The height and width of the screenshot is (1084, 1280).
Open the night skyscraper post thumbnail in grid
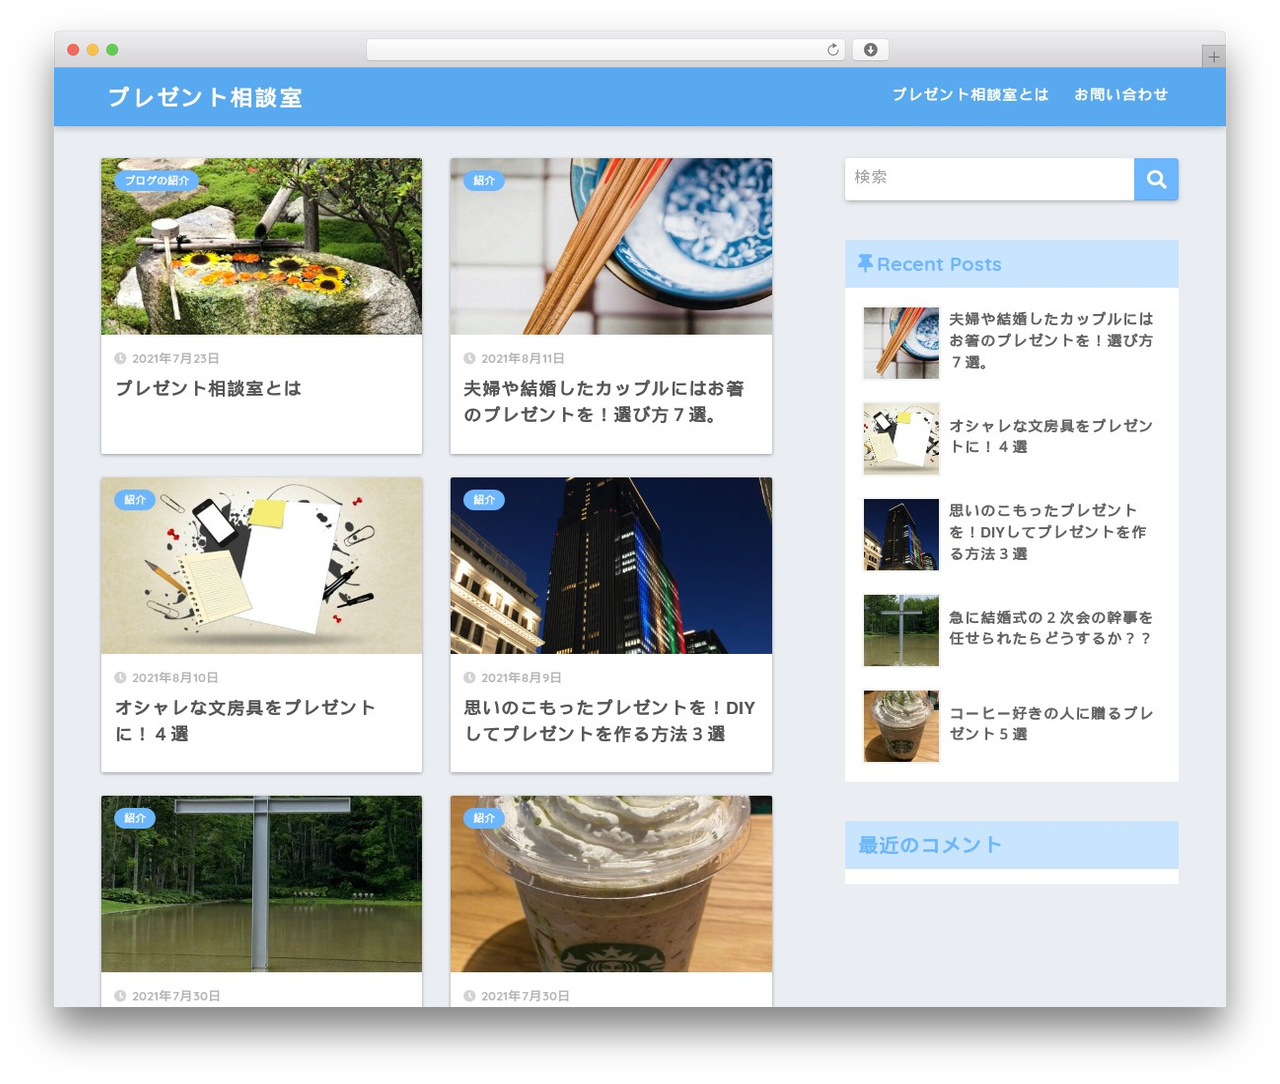coord(611,565)
